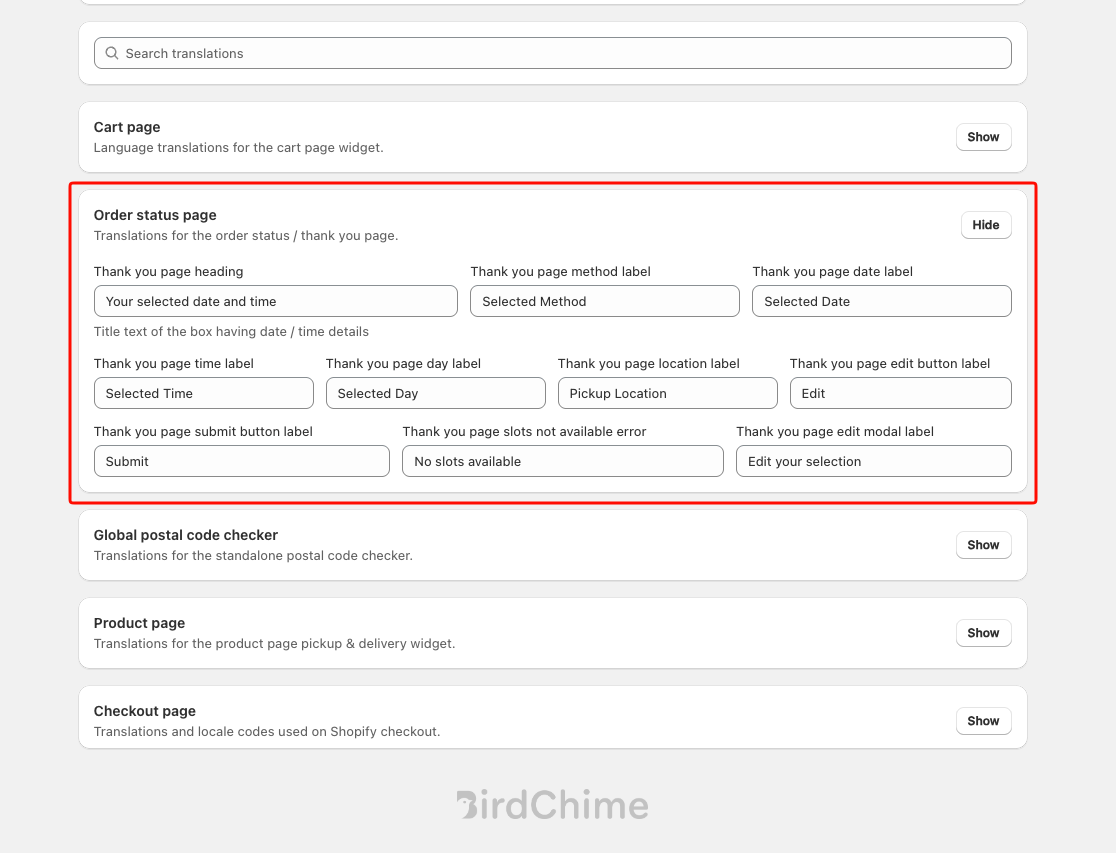The image size is (1116, 853).
Task: Edit the Submit button label field
Action: [241, 461]
